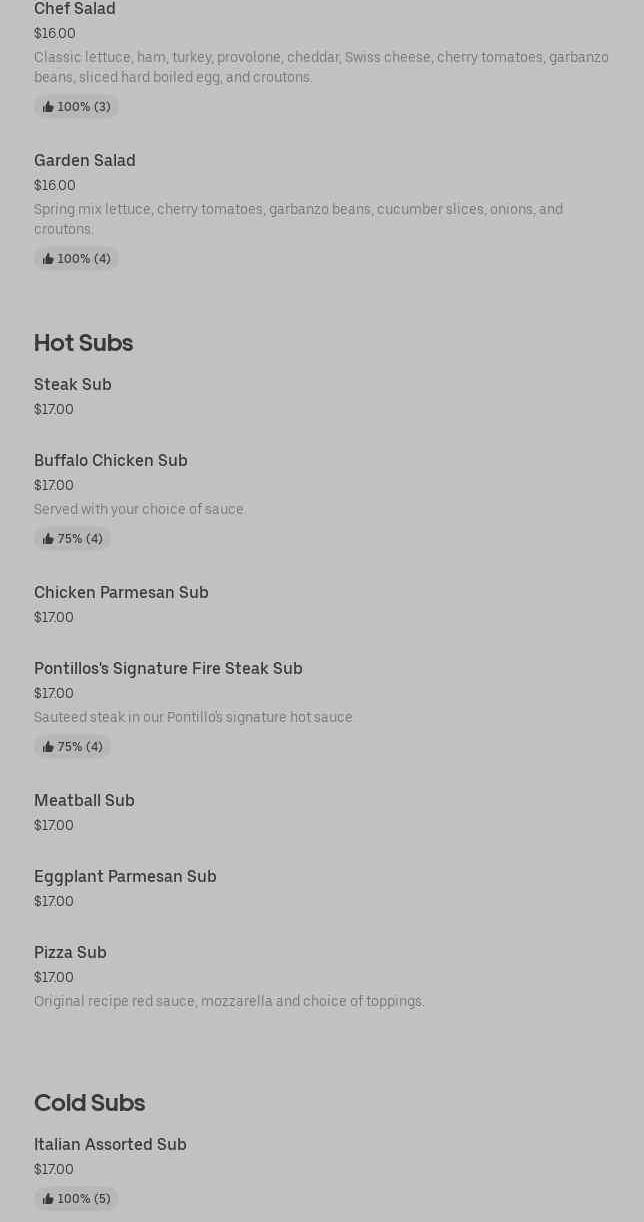Select the Italian Assorted Sub title
This screenshot has width=644, height=1222.
110,1145
